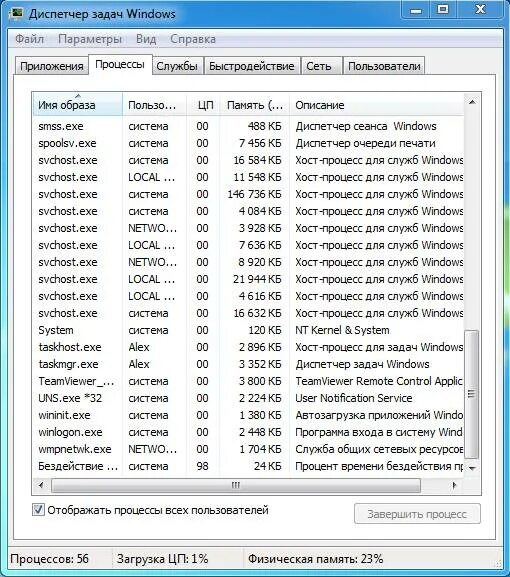This screenshot has height=577, width=510.
Task: Open the Справка menu
Action: pyautogui.click(x=193, y=39)
